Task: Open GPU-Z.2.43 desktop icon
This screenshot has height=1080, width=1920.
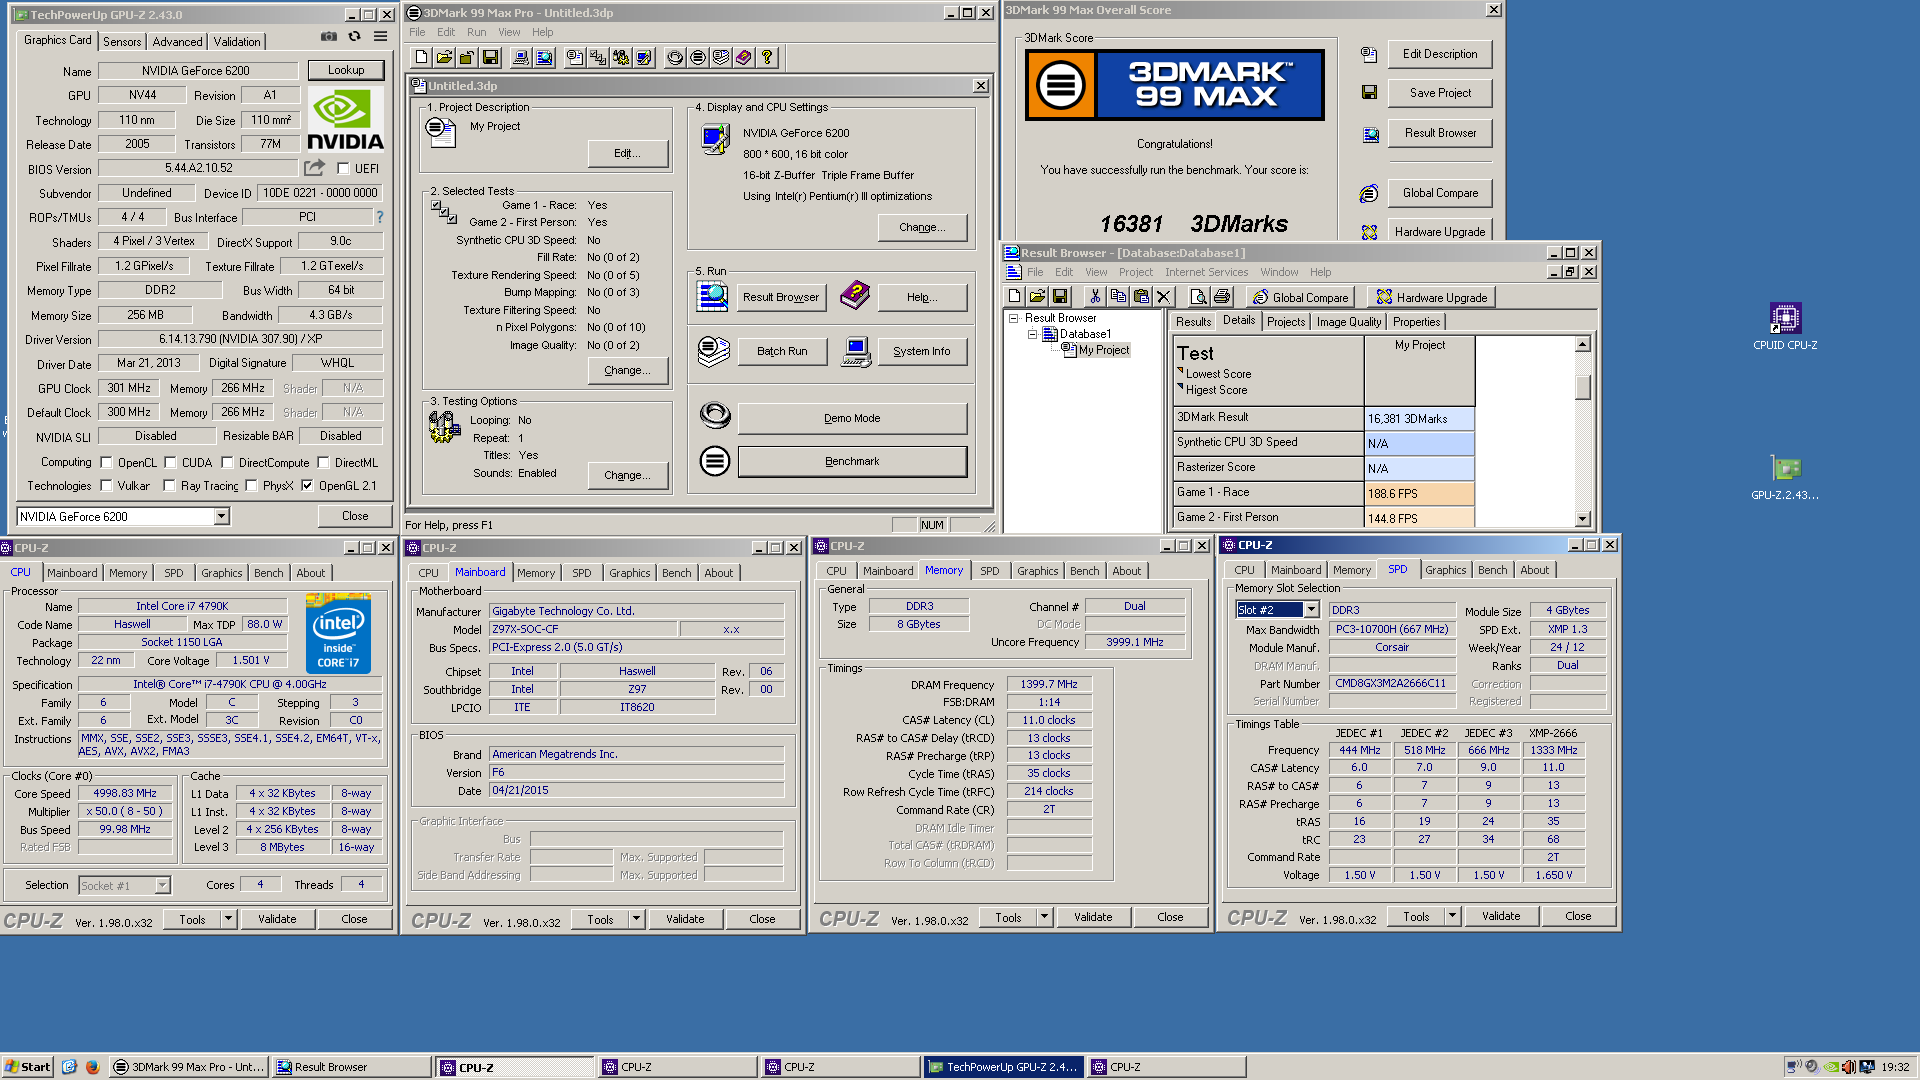Action: [x=1785, y=476]
